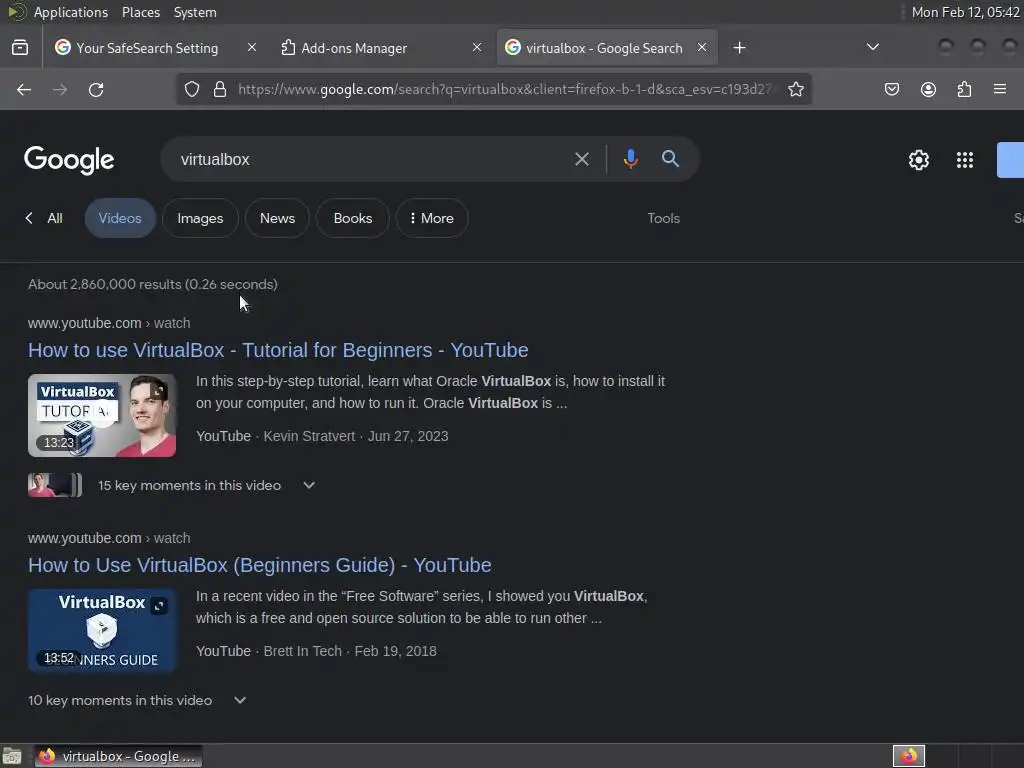Click the small key moments preview thumbnail
The image size is (1024, 768).
55,485
